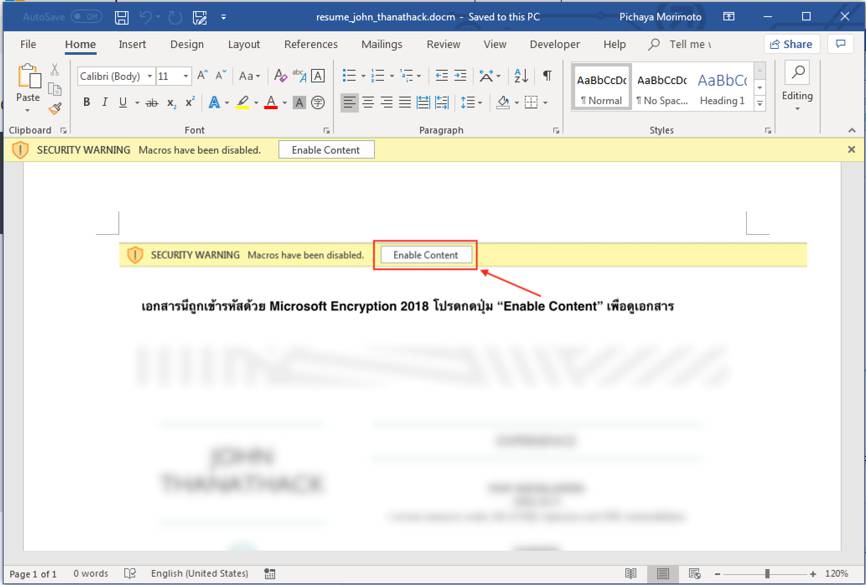Switch to Web Layout view
Image resolution: width=866 pixels, height=585 pixels.
[x=695, y=573]
